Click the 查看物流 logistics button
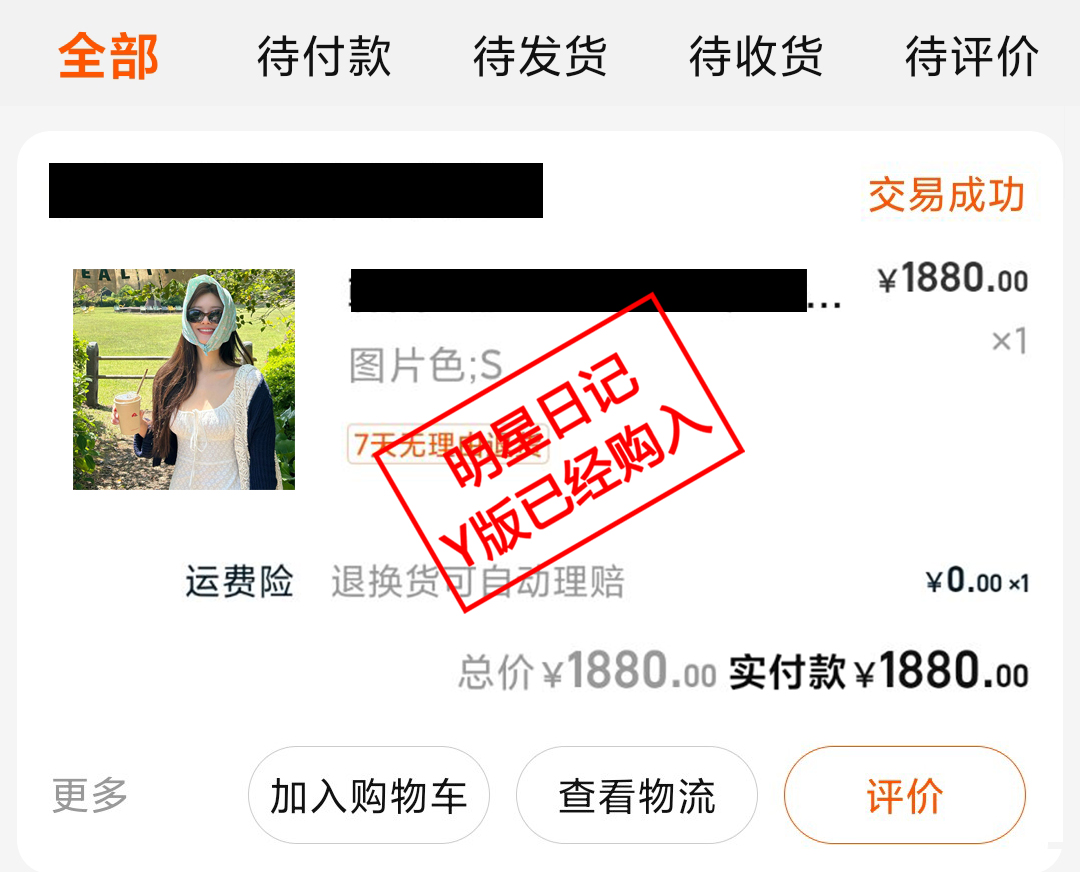The image size is (1080, 872). coord(636,795)
